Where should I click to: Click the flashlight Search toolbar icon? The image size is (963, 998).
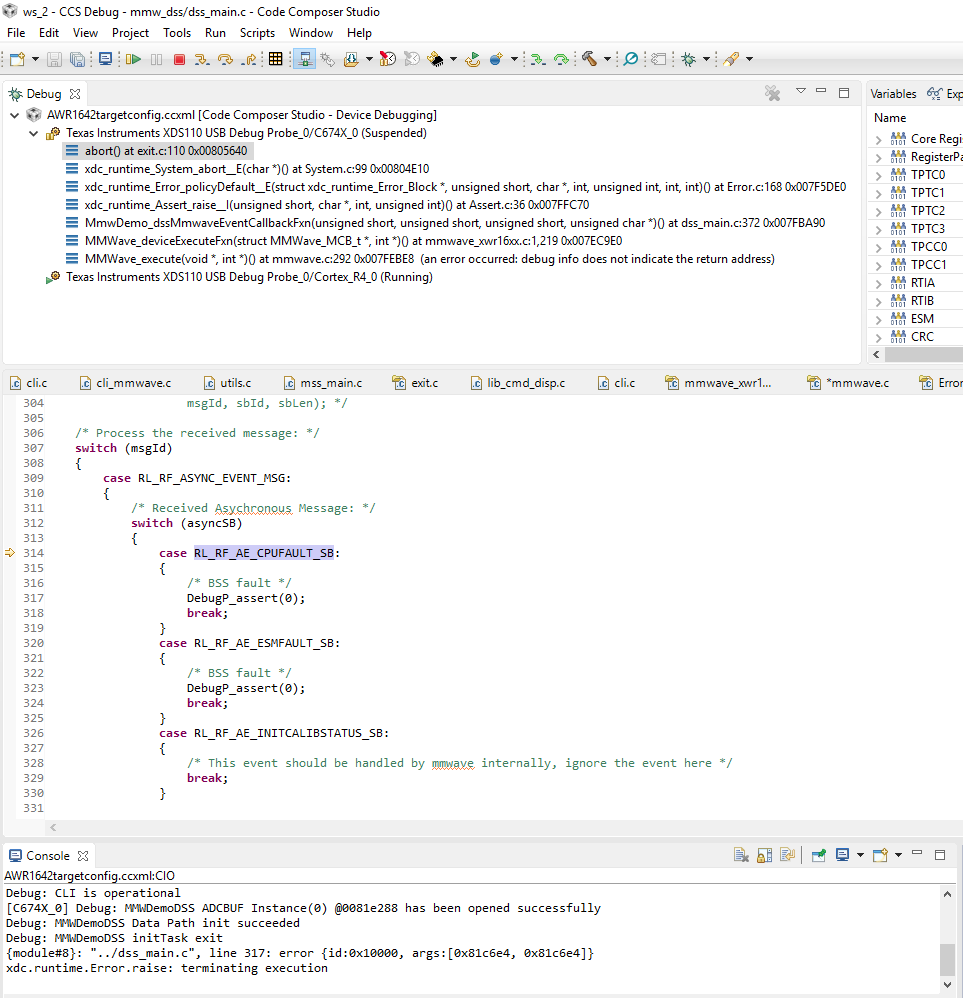[731, 59]
